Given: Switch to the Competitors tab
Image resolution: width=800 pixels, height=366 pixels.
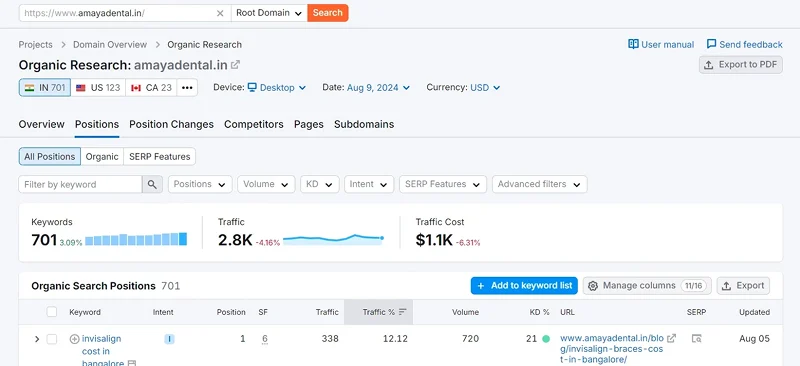Looking at the screenshot, I should (254, 124).
